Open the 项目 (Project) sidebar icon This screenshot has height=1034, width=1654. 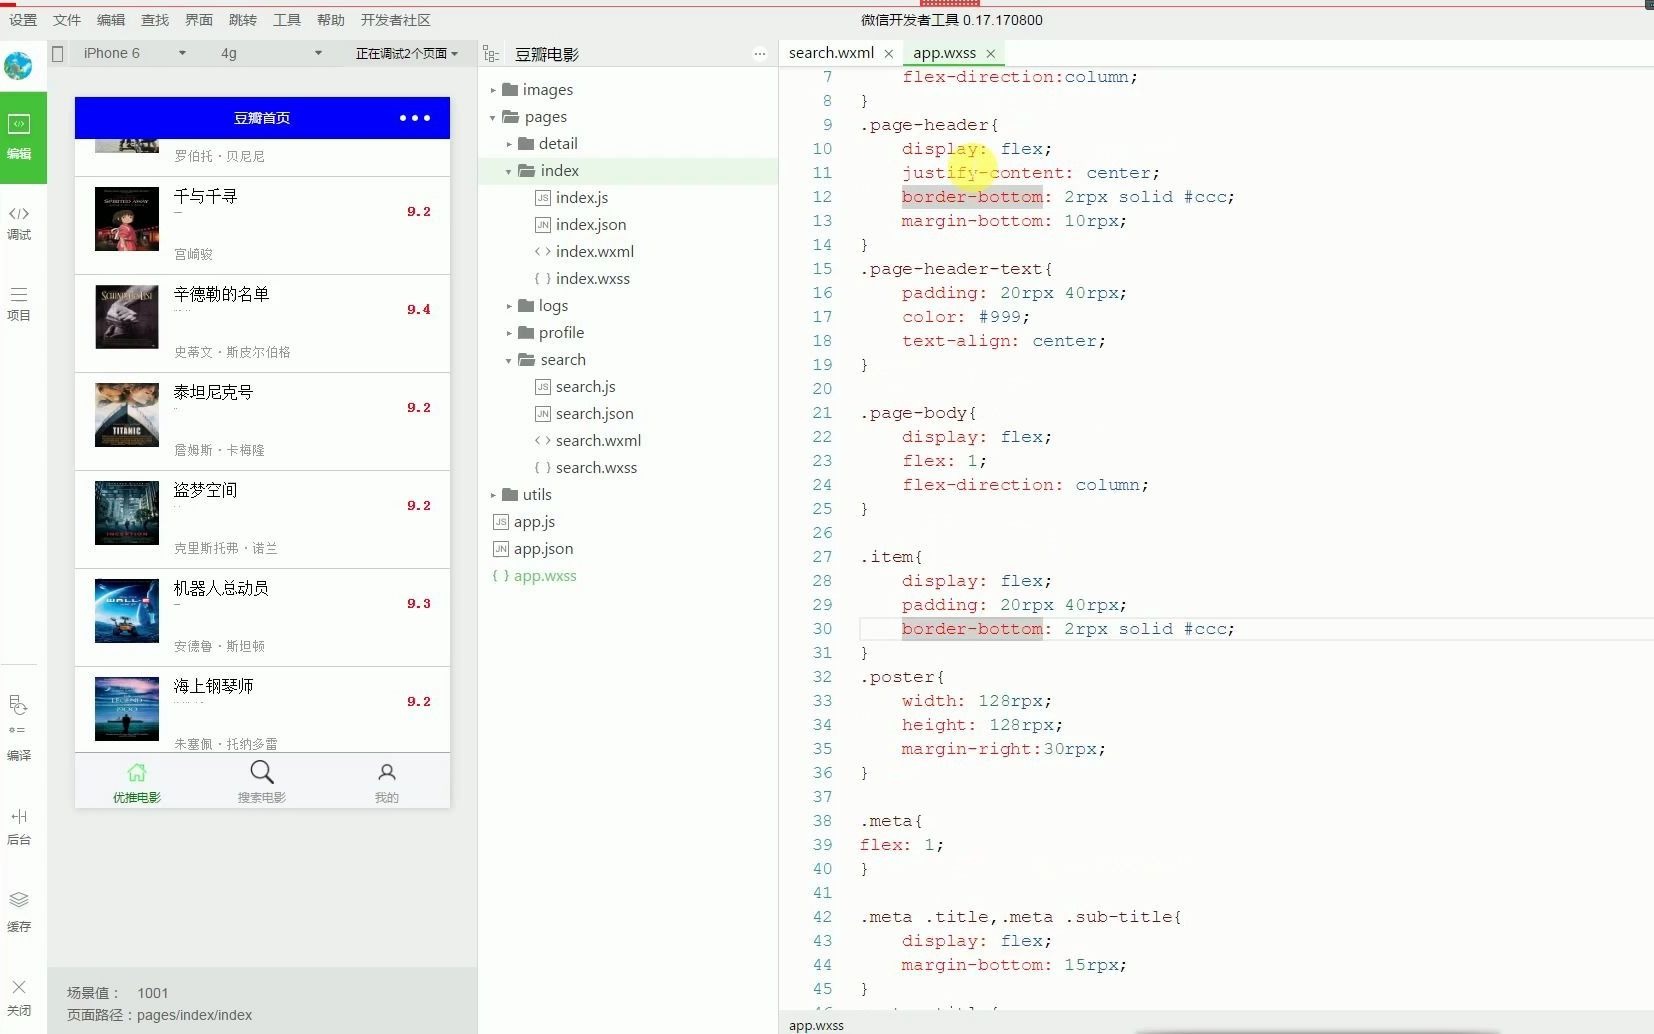(19, 304)
